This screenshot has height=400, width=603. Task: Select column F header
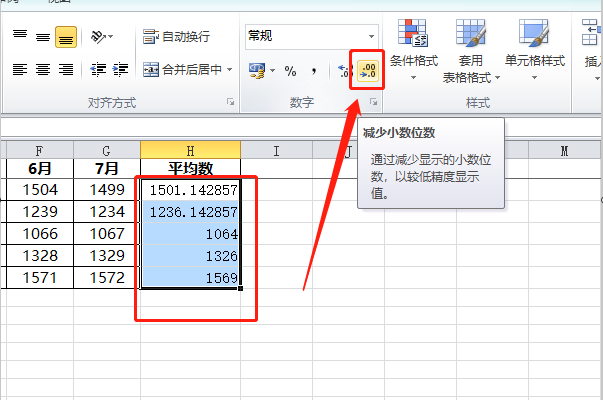pos(39,150)
